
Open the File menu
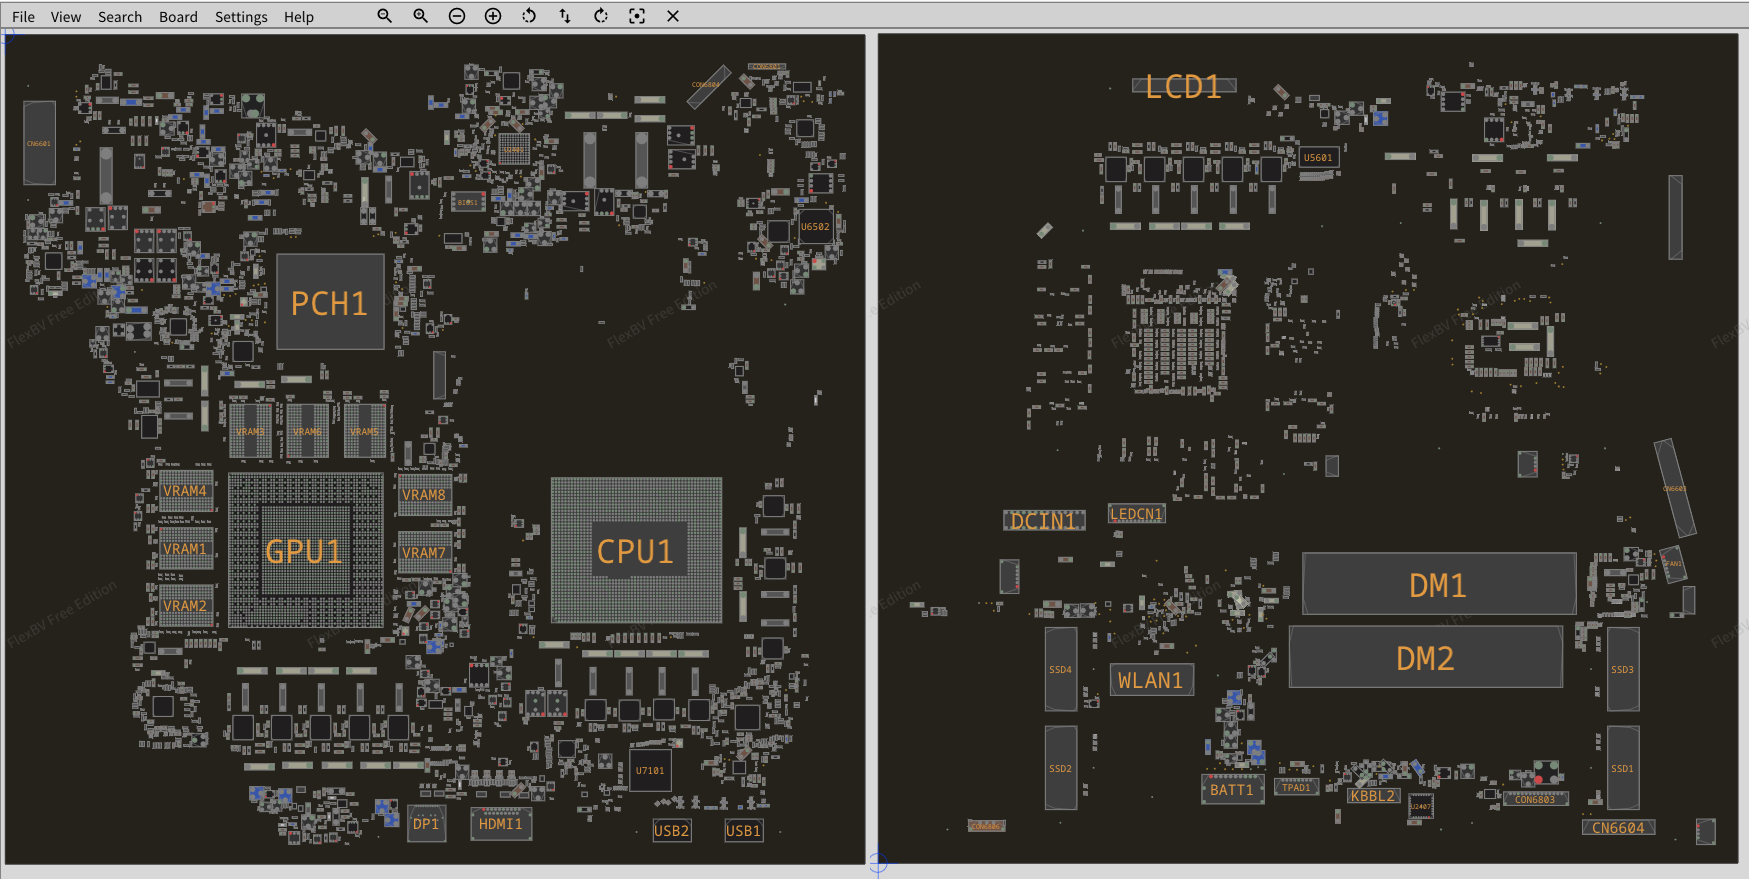[23, 17]
